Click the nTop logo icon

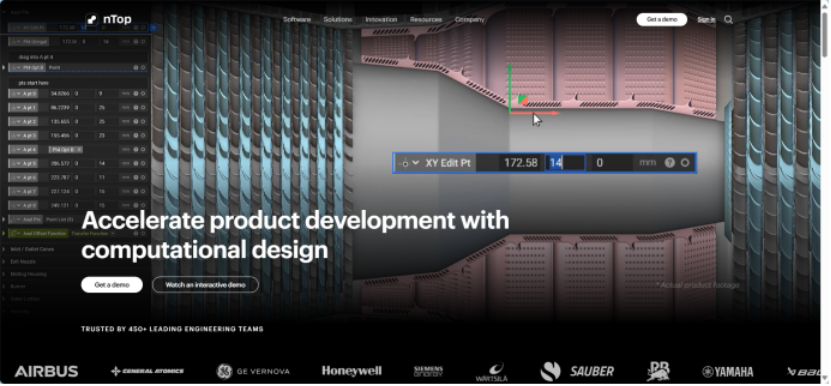click(92, 20)
